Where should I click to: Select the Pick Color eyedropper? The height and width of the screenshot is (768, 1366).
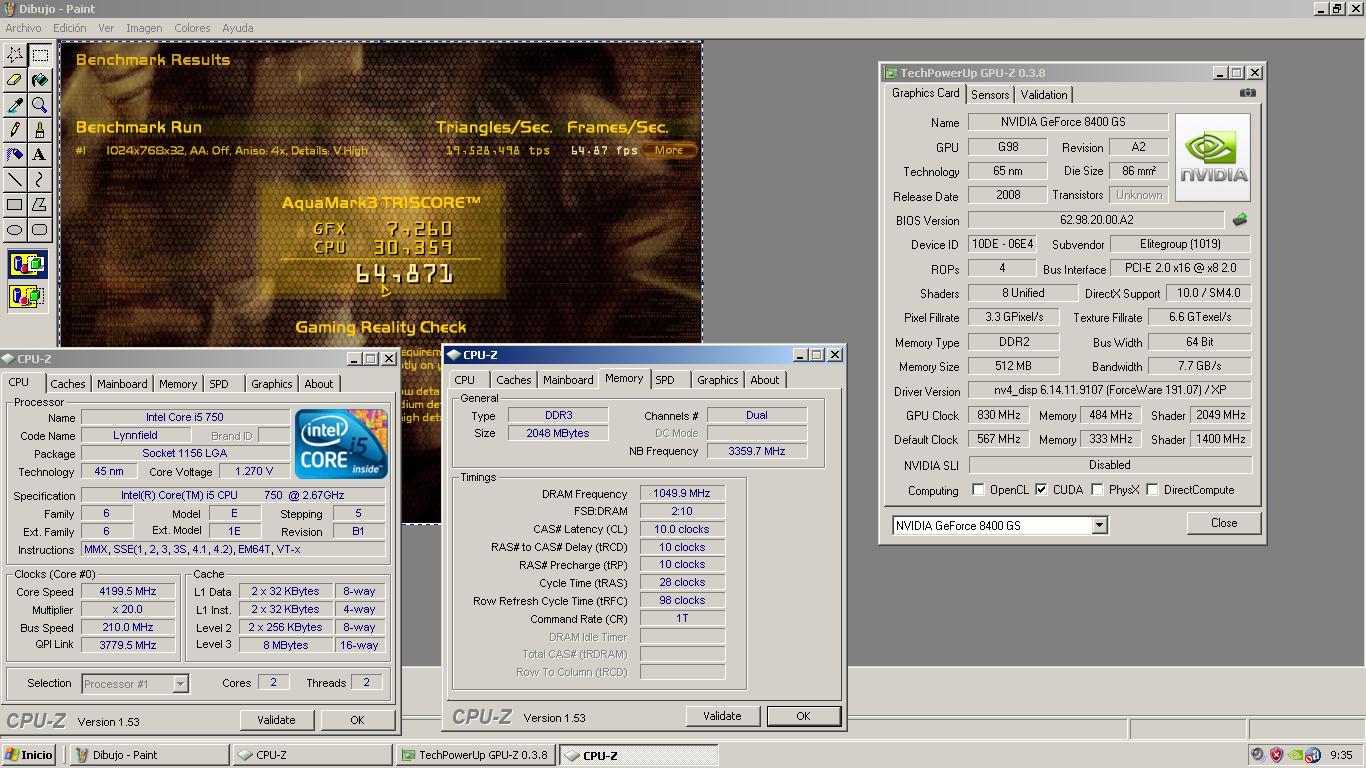(x=15, y=105)
